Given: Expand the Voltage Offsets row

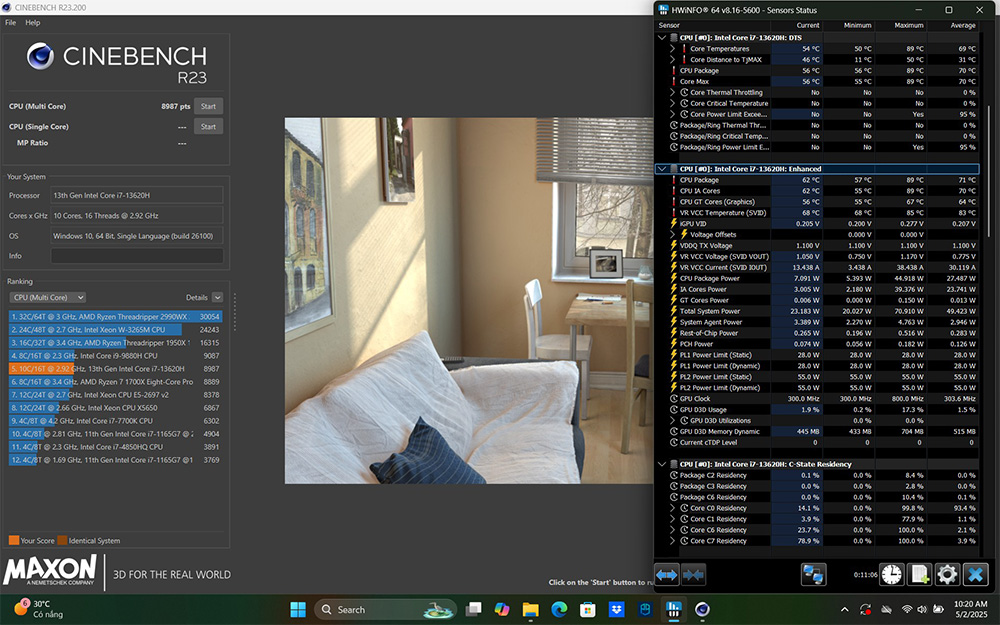Looking at the screenshot, I should 672,235.
